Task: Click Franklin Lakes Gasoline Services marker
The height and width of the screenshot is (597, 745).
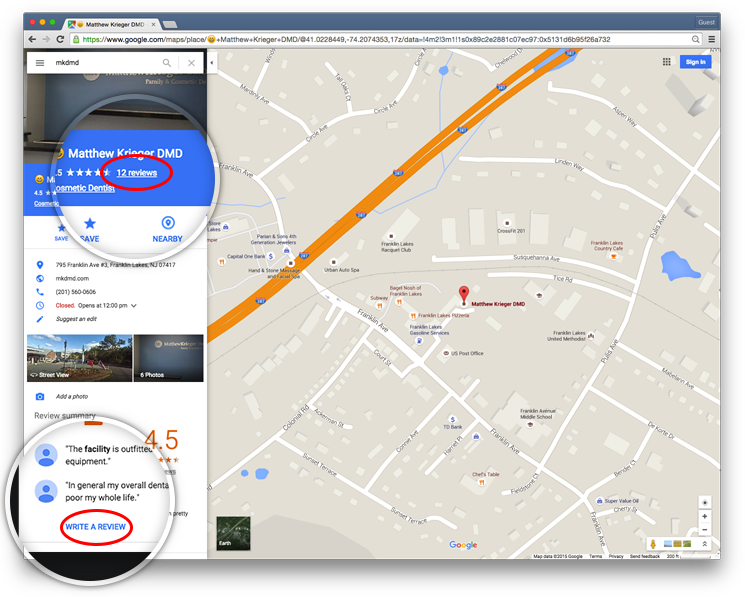Action: tap(419, 341)
